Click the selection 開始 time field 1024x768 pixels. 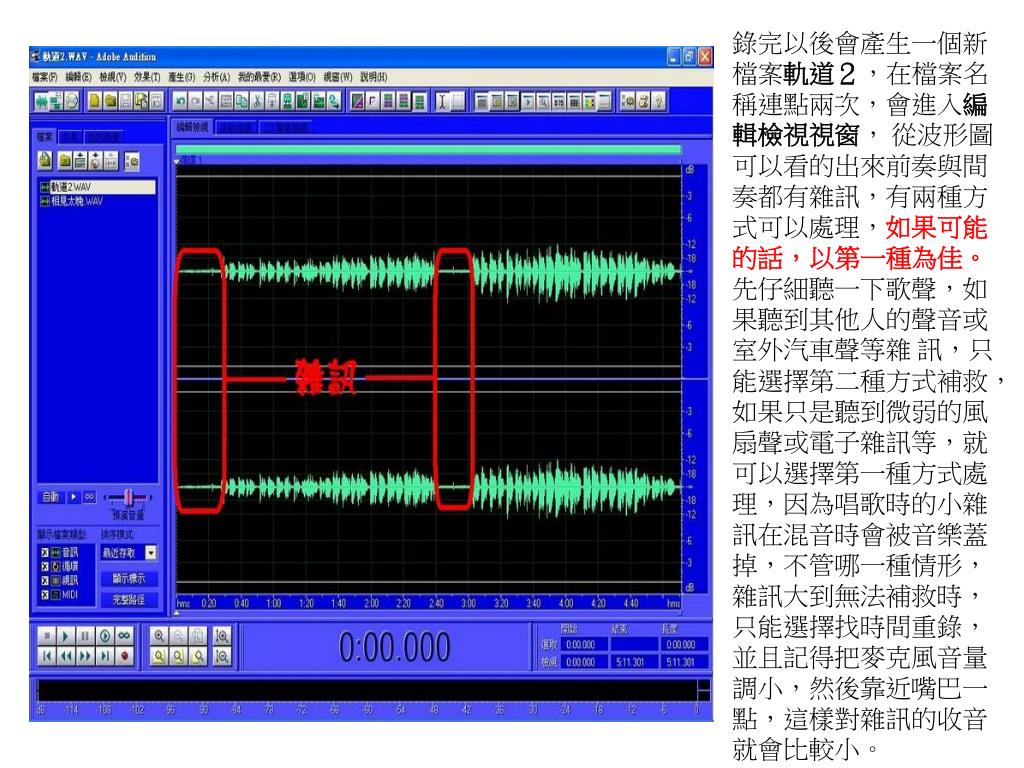[x=583, y=645]
